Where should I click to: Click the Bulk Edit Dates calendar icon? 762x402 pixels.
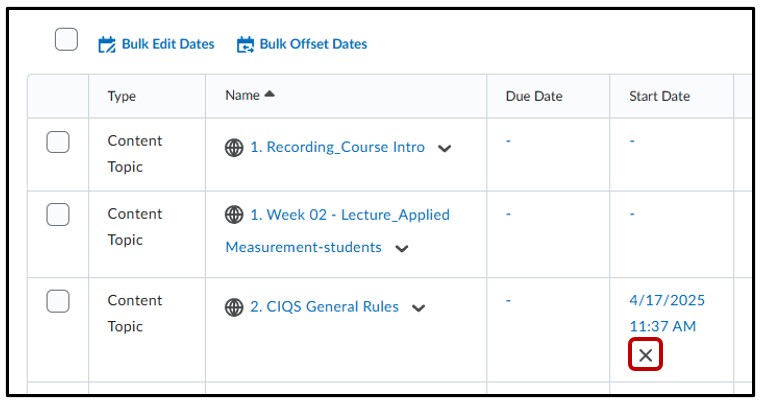coord(107,44)
